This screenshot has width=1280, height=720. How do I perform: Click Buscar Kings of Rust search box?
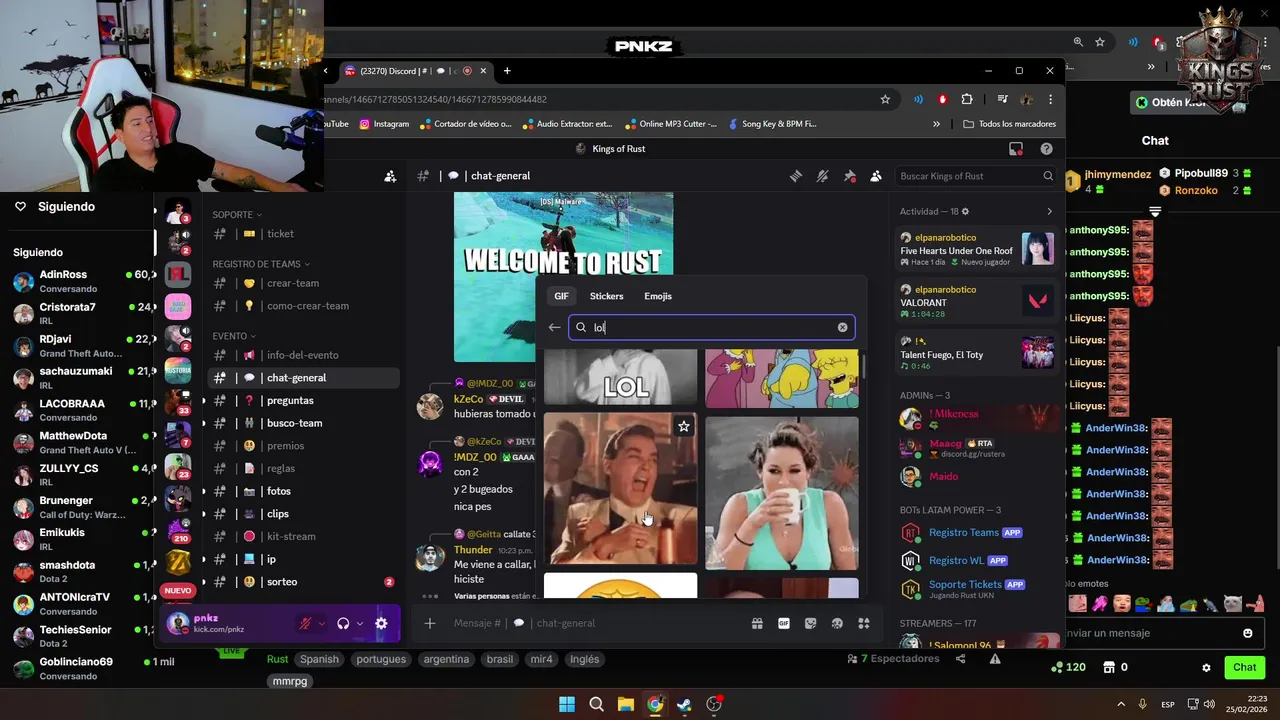976,176
